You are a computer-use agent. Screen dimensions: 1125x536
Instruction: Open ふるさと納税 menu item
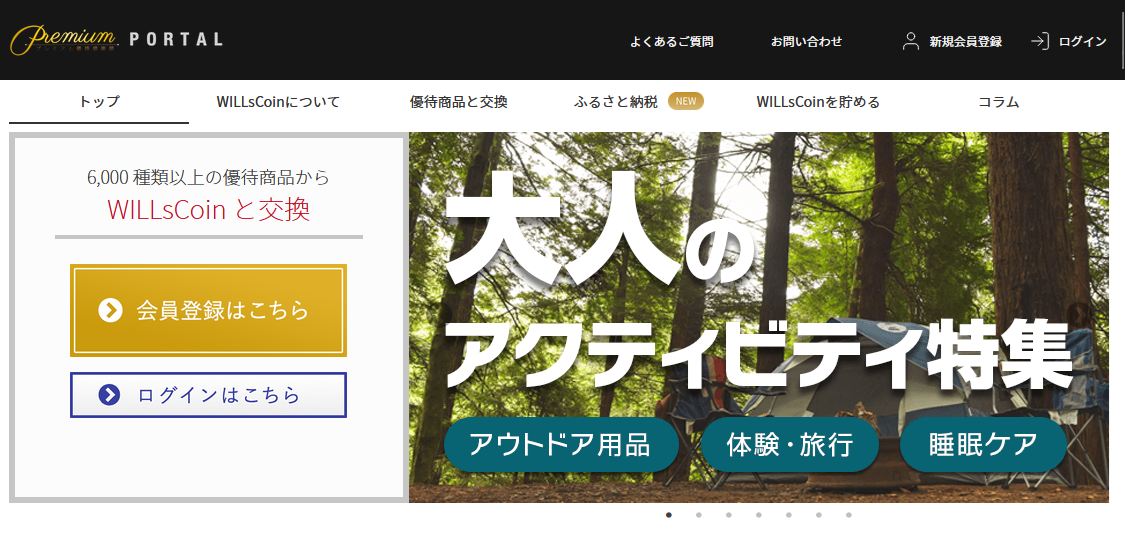[x=616, y=102]
